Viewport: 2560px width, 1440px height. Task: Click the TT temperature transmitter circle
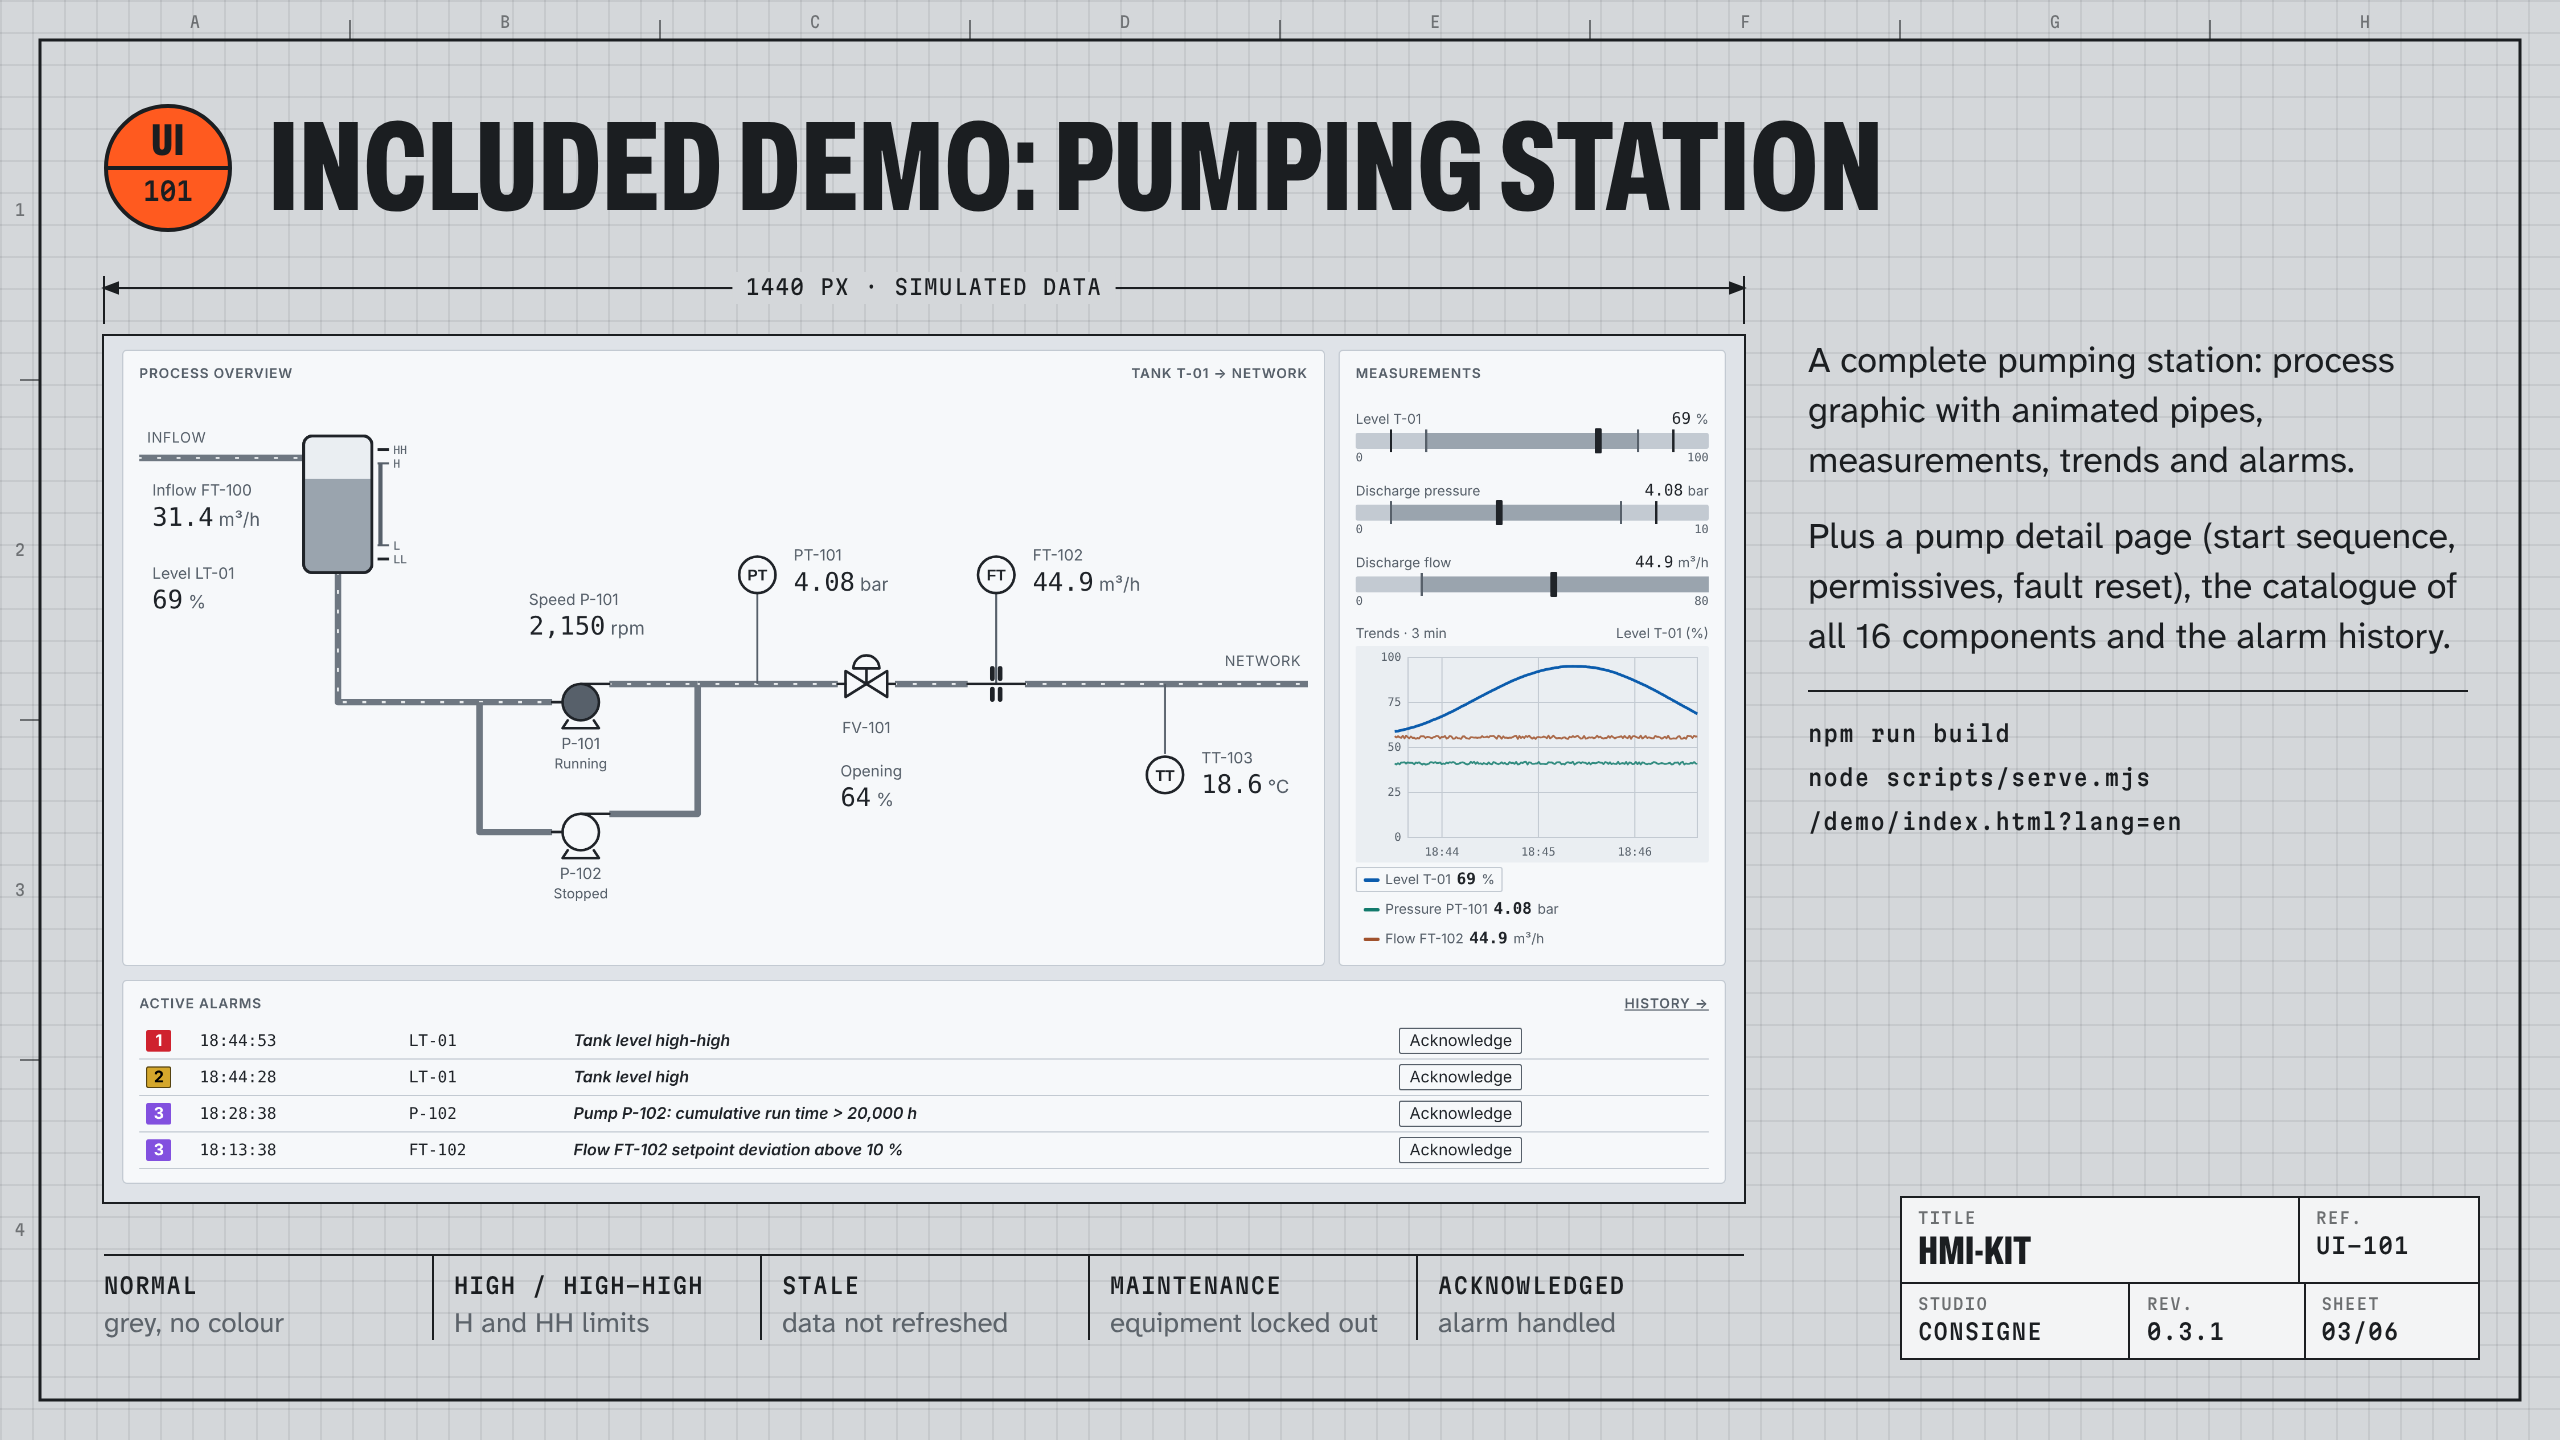[1165, 775]
